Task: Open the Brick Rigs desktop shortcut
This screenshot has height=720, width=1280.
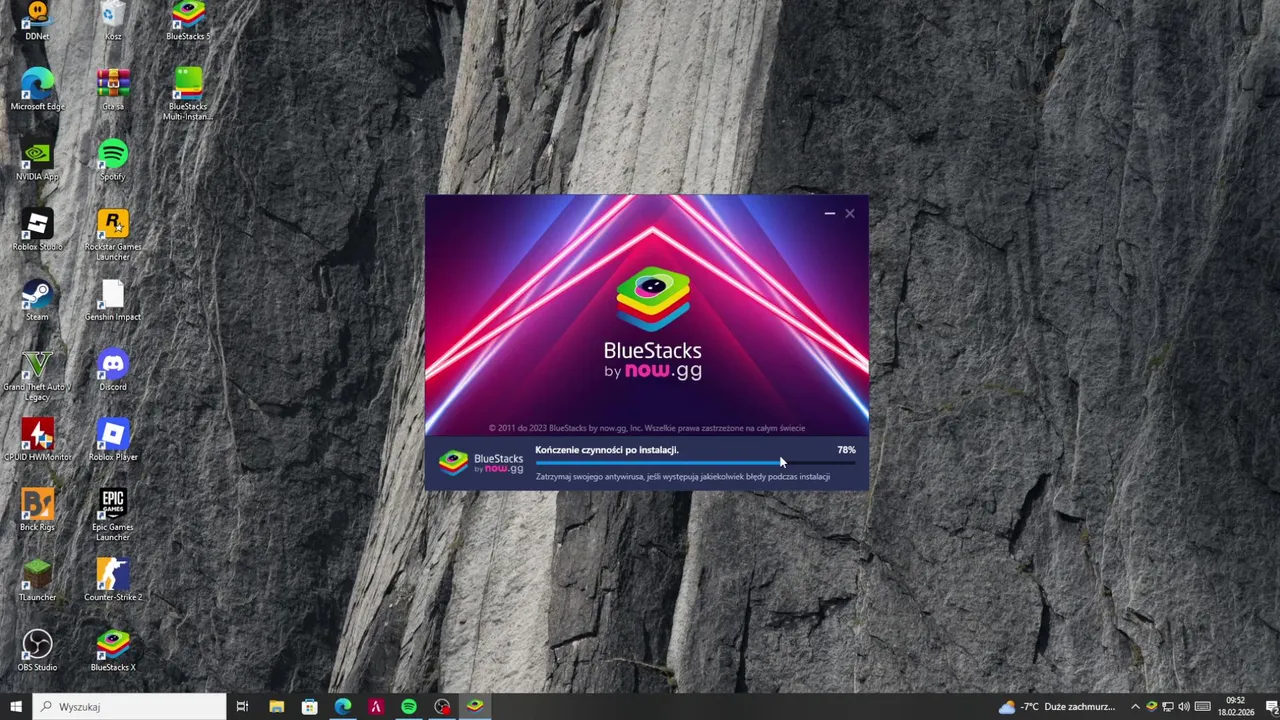Action: coord(37,509)
